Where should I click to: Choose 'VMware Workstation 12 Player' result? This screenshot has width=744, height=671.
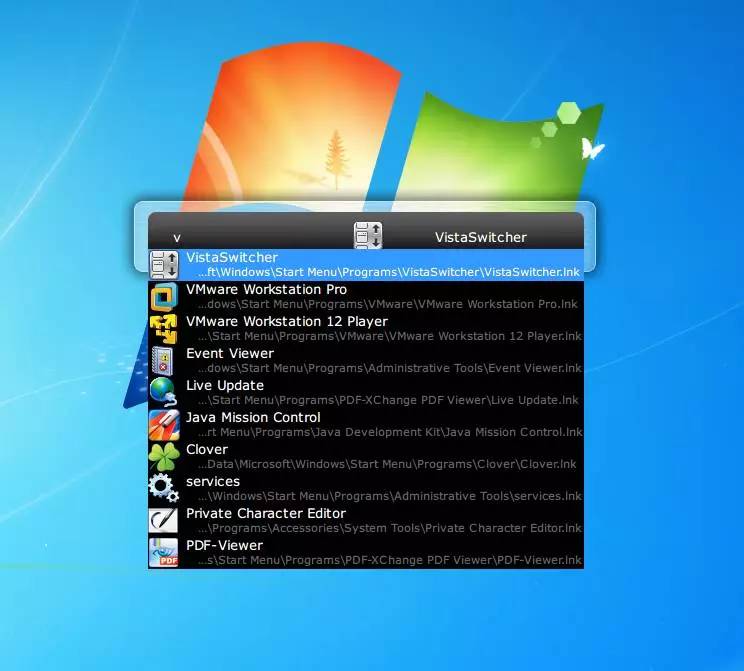[x=287, y=321]
